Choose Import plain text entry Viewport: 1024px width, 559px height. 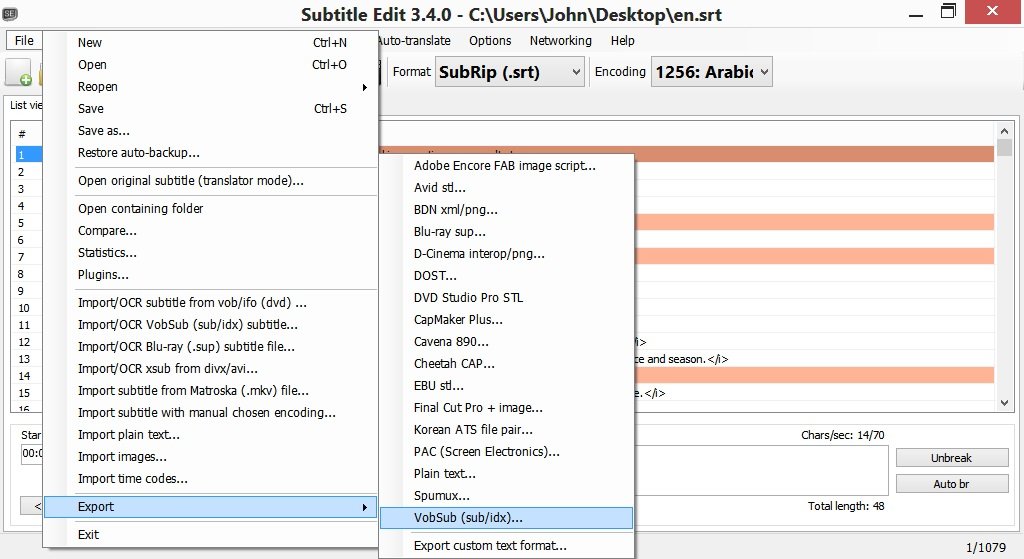pyautogui.click(x=129, y=435)
